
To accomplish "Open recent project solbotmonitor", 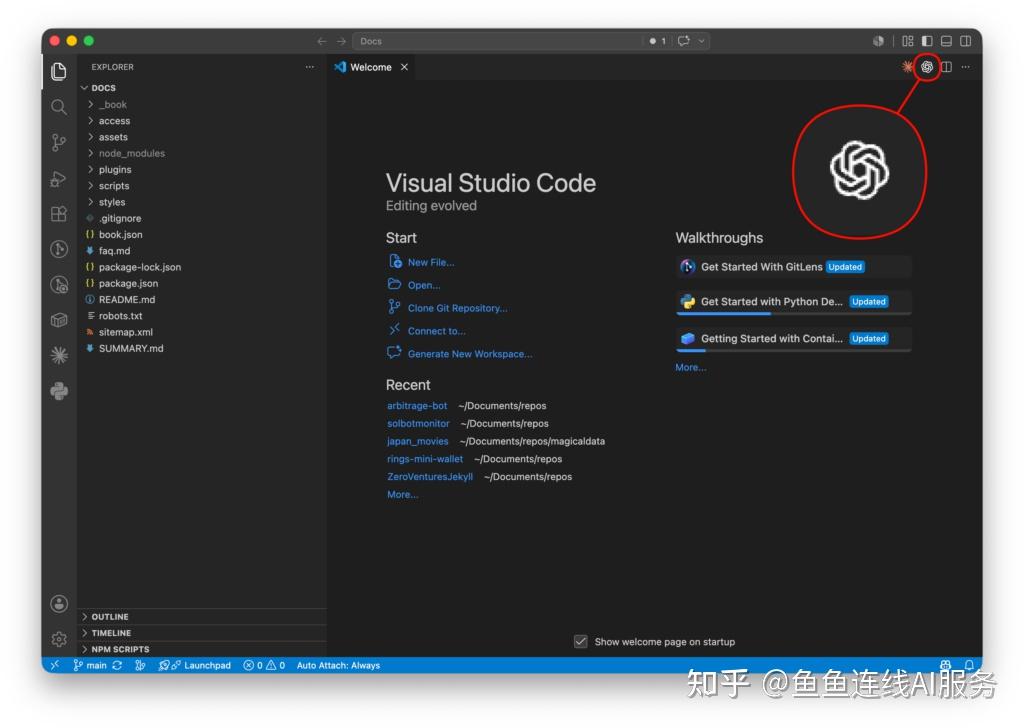I will click(418, 423).
